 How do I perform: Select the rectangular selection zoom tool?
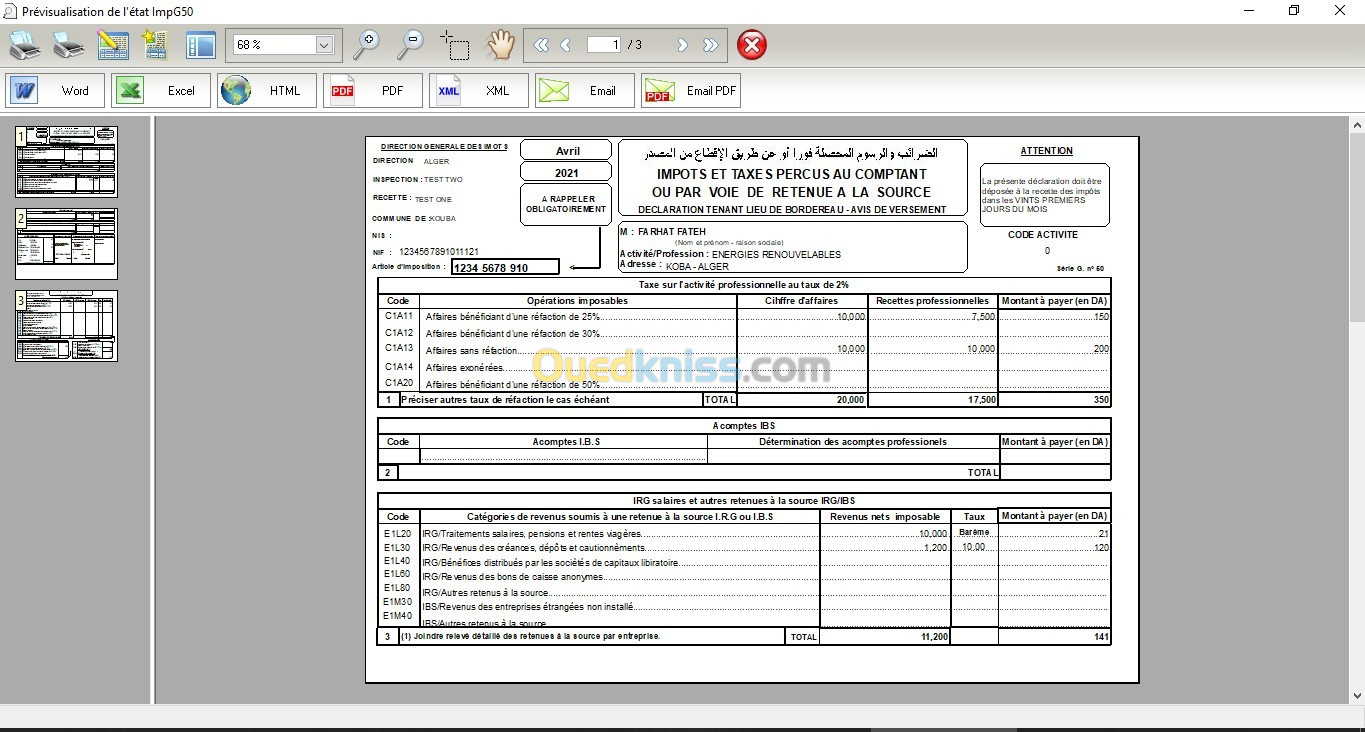point(454,45)
